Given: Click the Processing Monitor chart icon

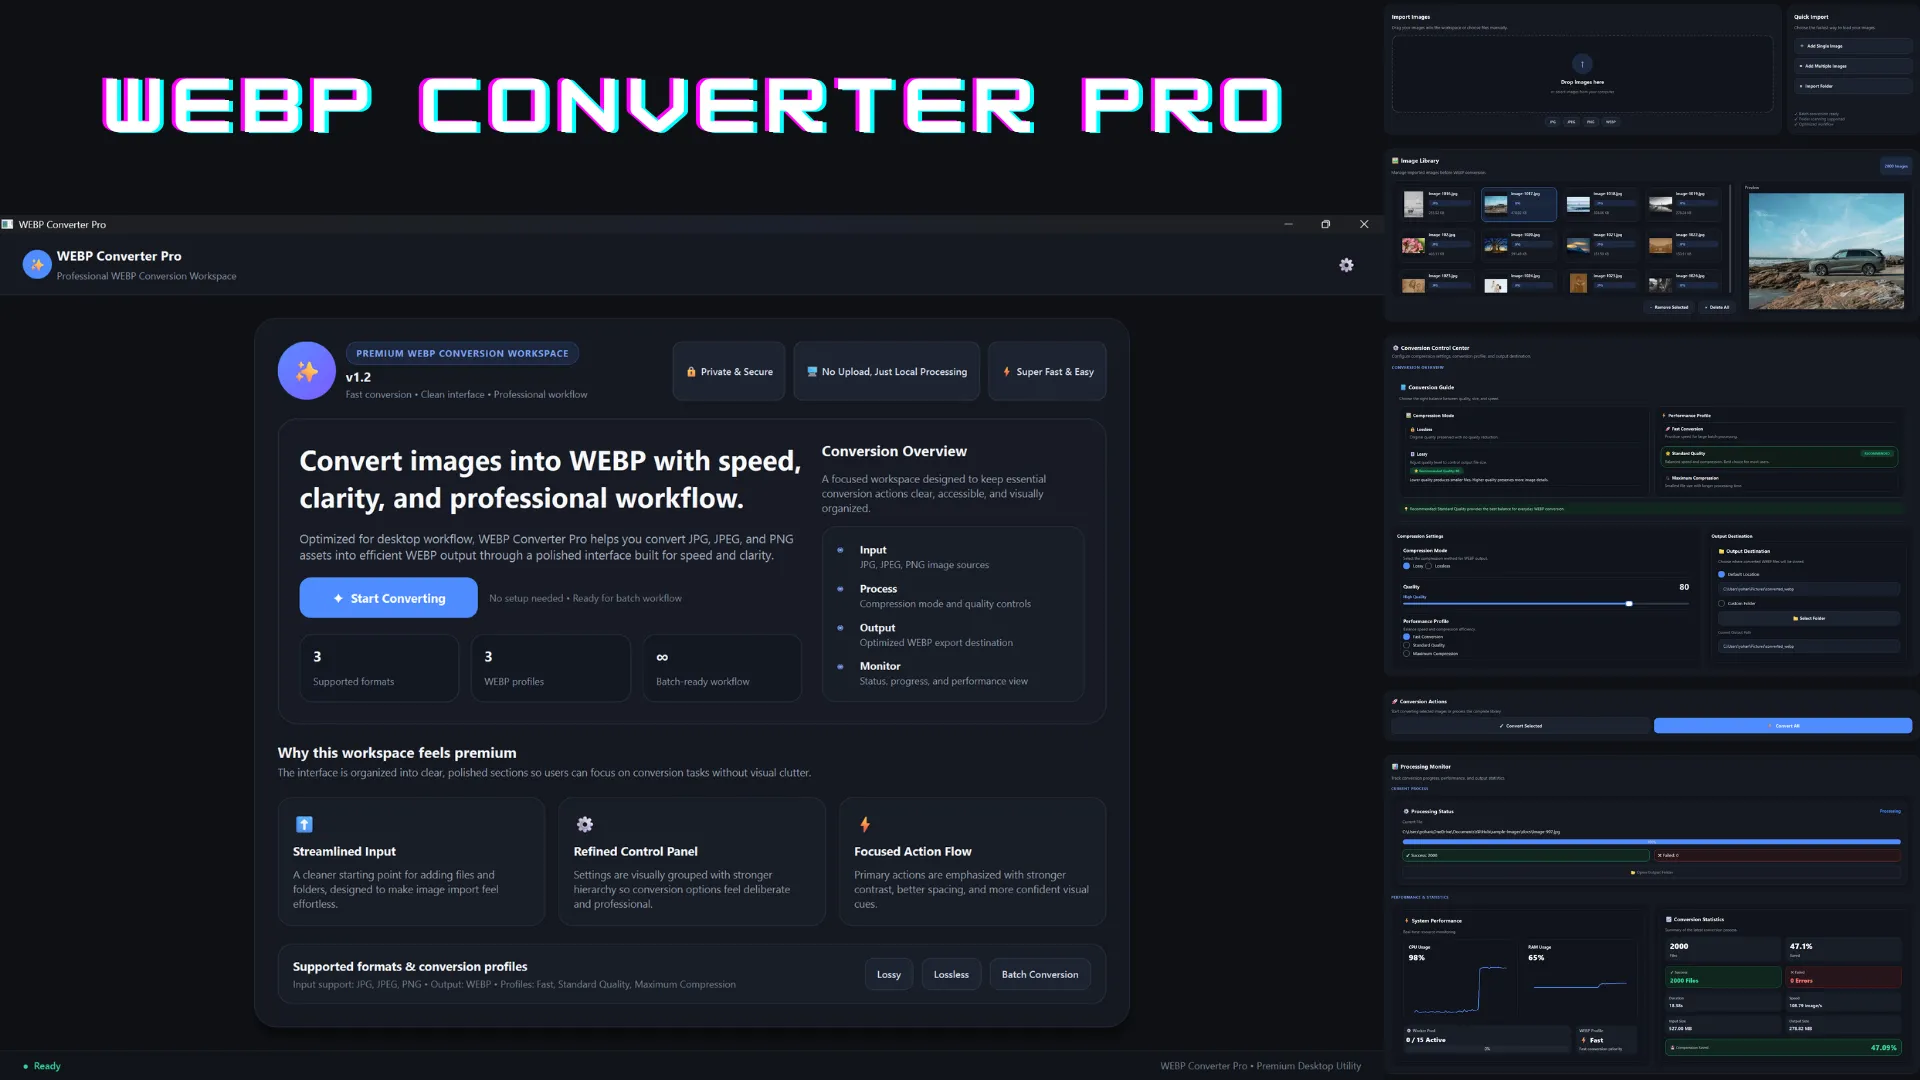Looking at the screenshot, I should (1395, 767).
